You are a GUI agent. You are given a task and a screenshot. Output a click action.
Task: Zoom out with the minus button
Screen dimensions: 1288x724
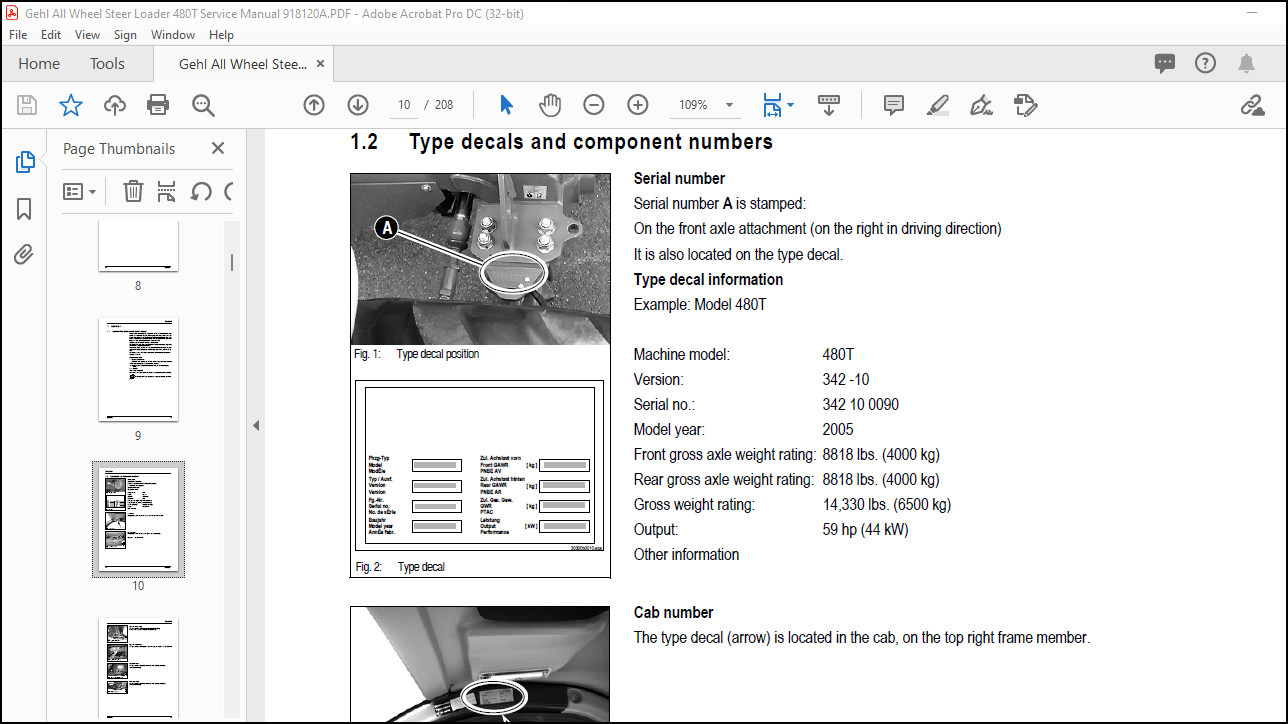(594, 105)
